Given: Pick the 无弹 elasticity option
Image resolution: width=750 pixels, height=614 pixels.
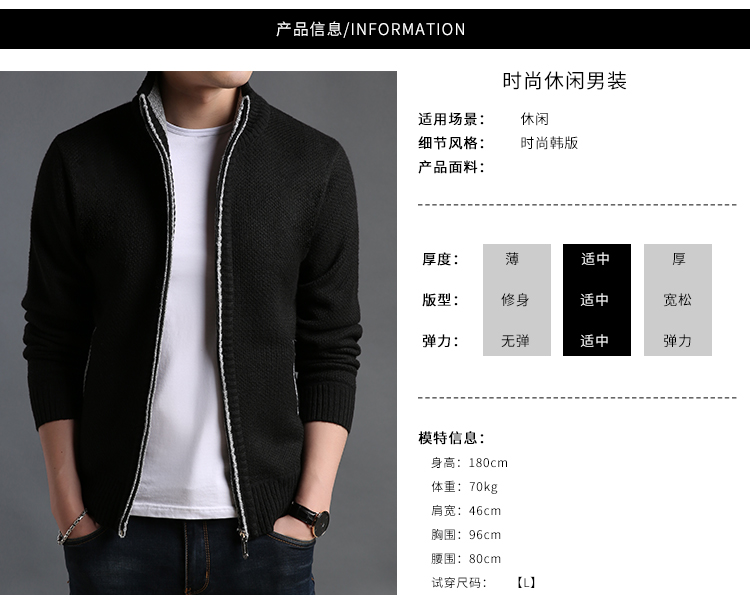Looking at the screenshot, I should click(x=515, y=341).
